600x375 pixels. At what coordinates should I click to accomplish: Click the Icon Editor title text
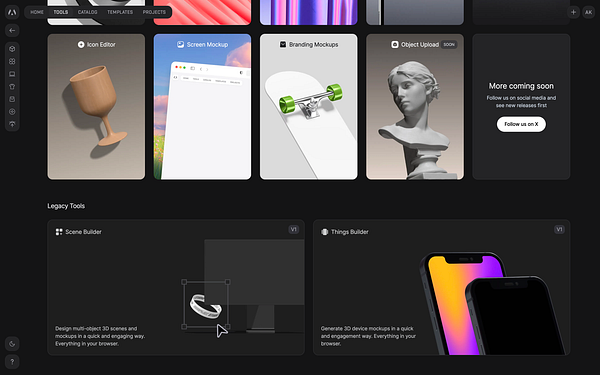coord(101,45)
